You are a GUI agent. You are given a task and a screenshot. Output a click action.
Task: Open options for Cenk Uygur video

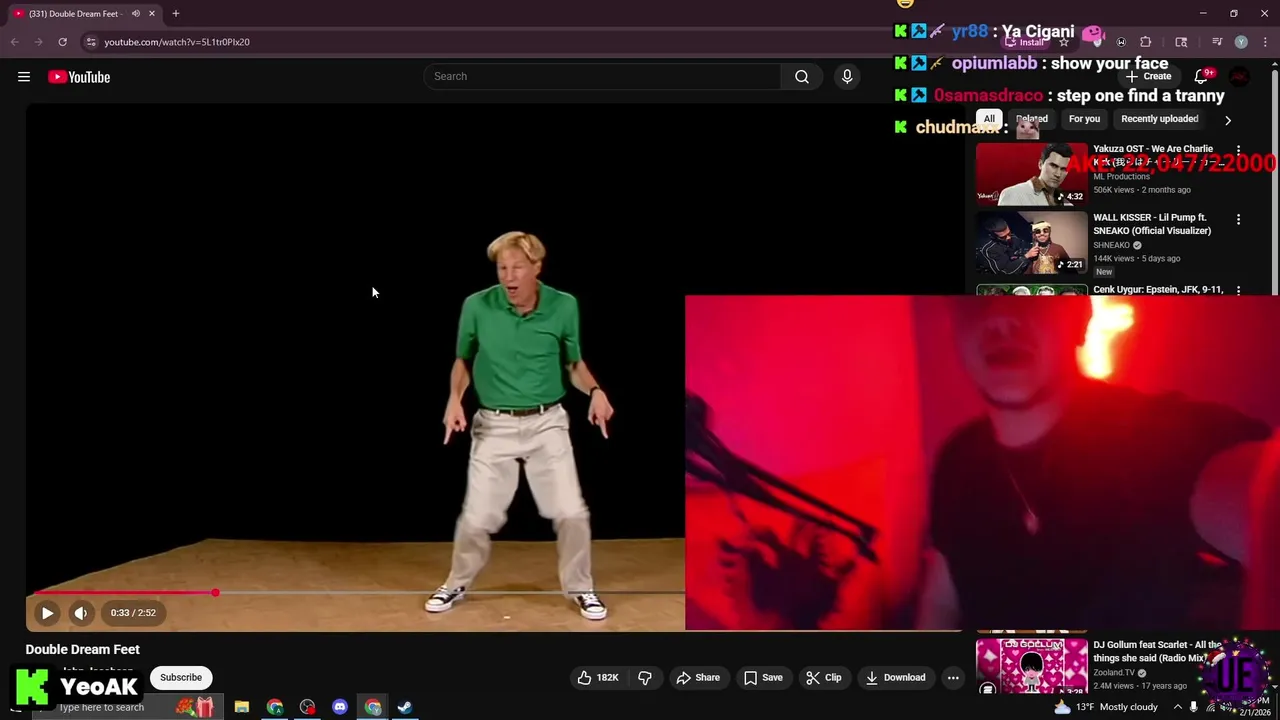click(x=1238, y=290)
